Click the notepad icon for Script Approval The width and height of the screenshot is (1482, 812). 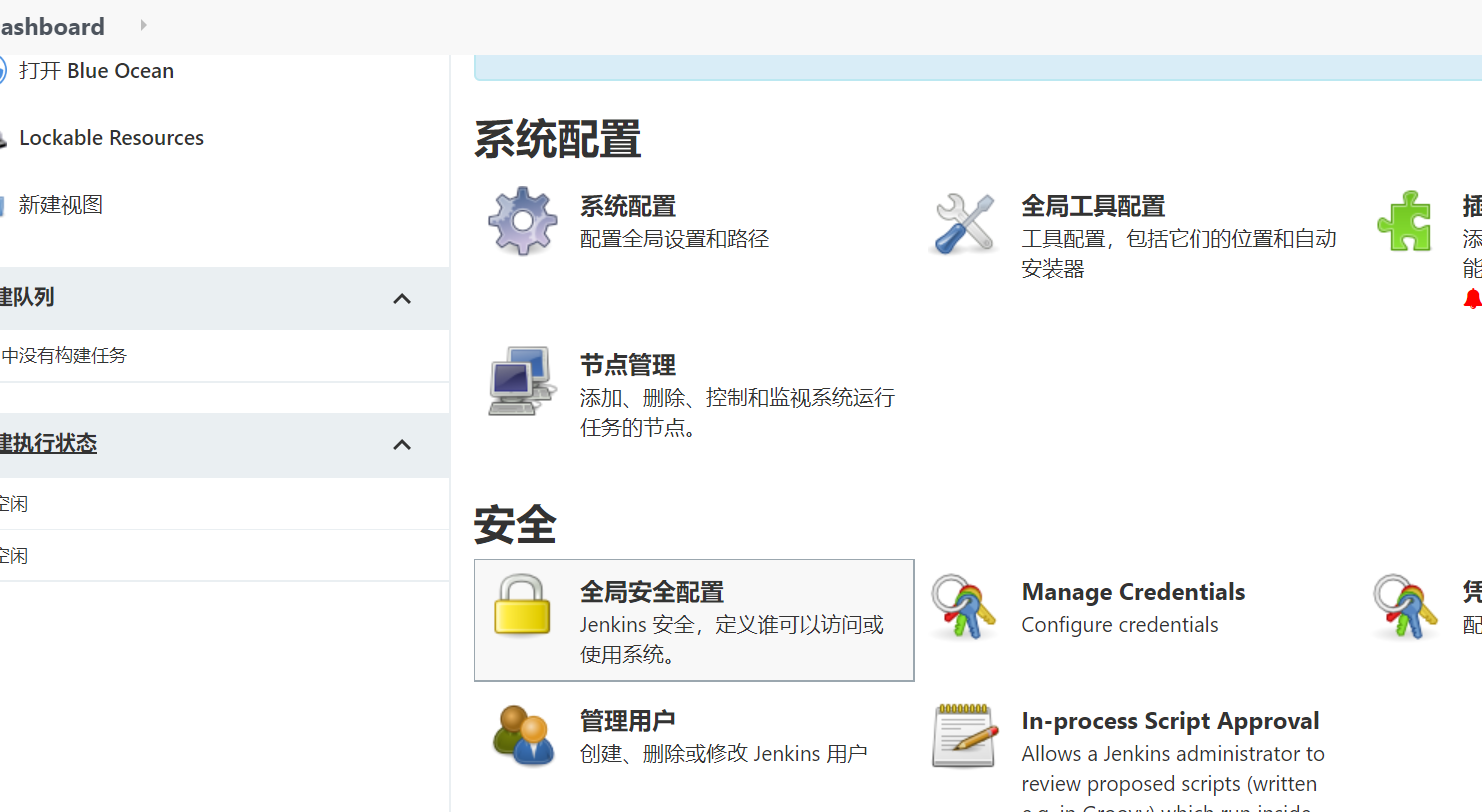click(965, 735)
